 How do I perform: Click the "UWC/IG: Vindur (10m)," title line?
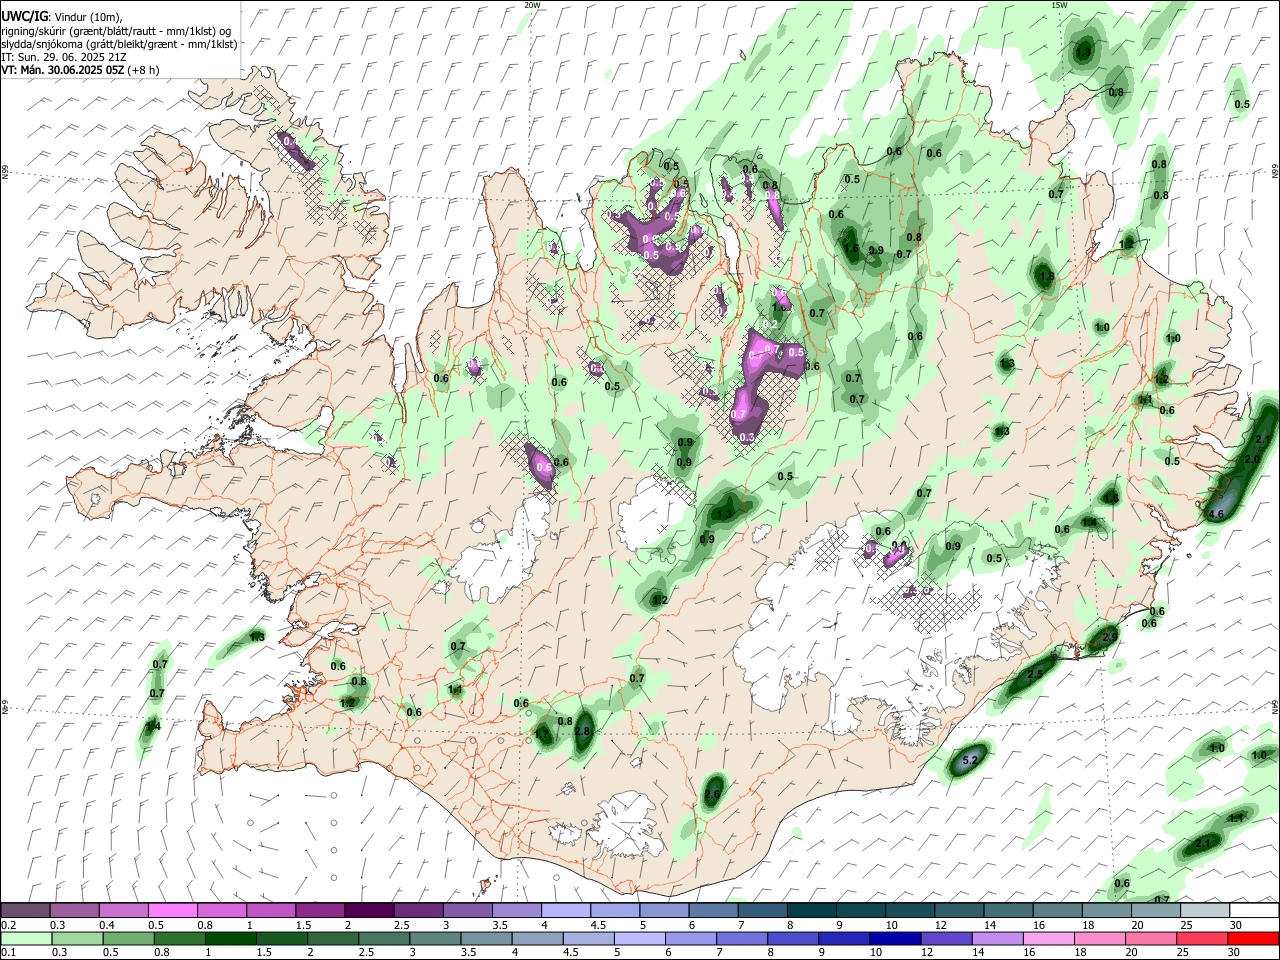click(62, 16)
